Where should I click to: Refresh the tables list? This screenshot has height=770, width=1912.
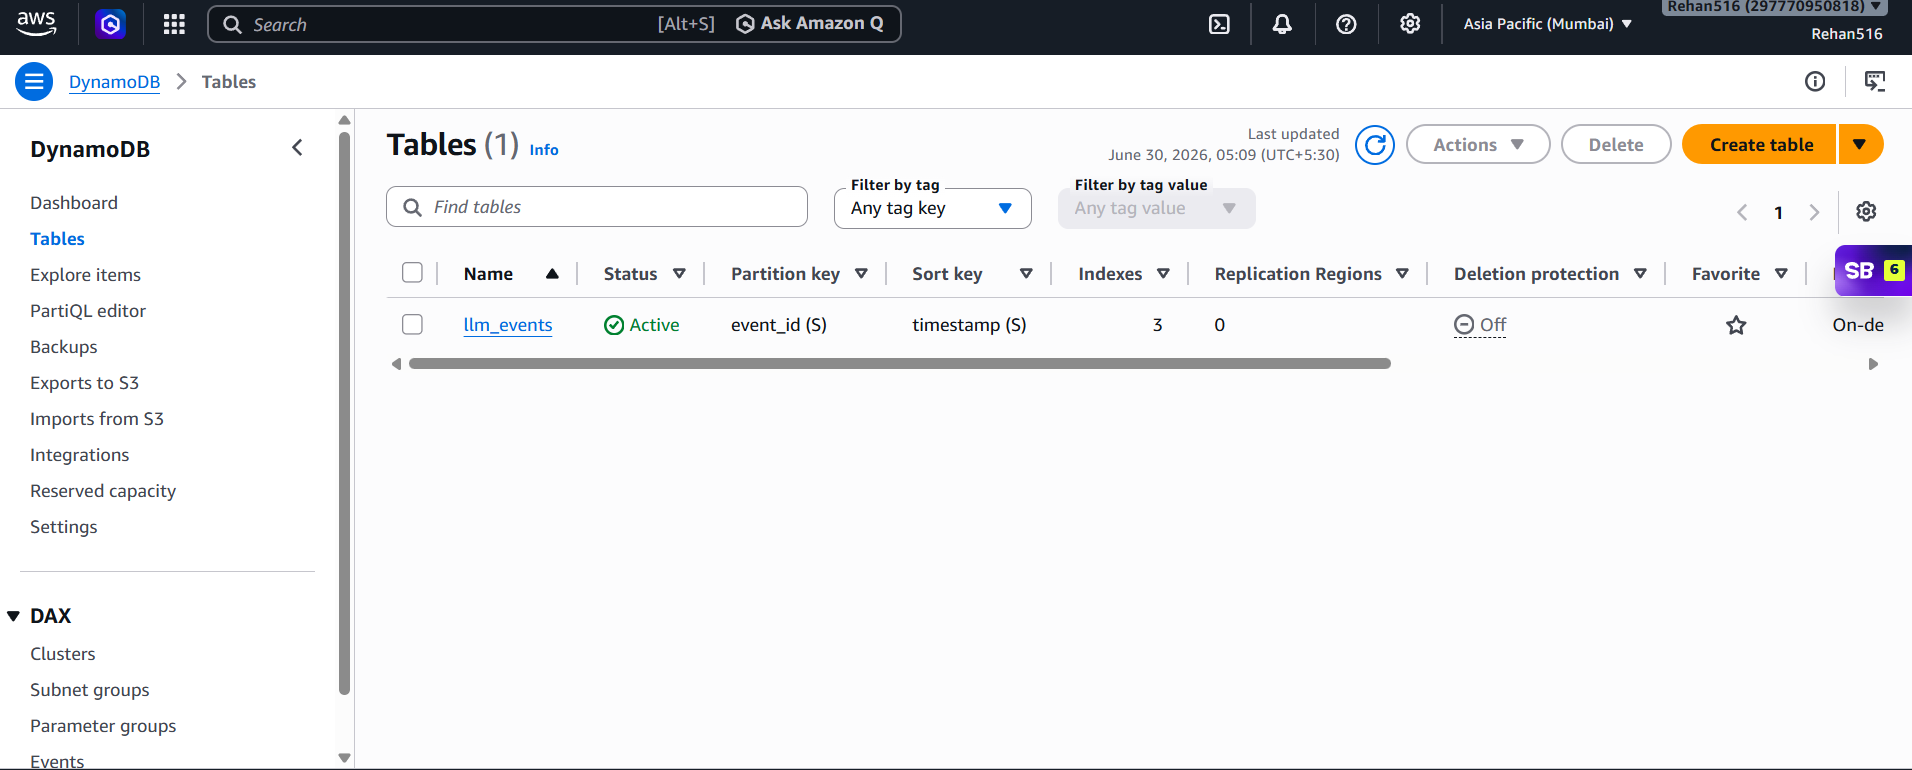[1375, 145]
